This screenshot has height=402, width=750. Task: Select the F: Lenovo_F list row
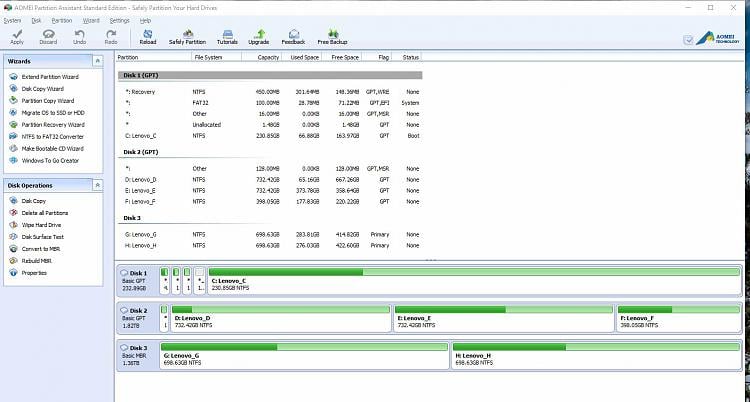(x=270, y=202)
